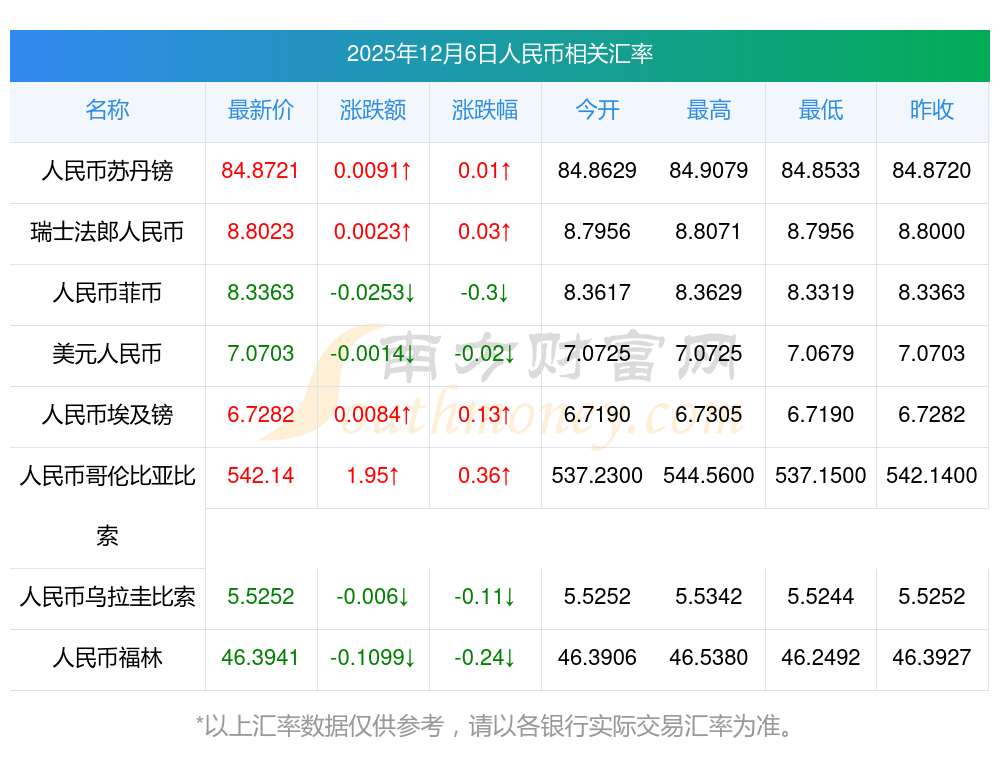Click change percent -0.24↓

485,658
